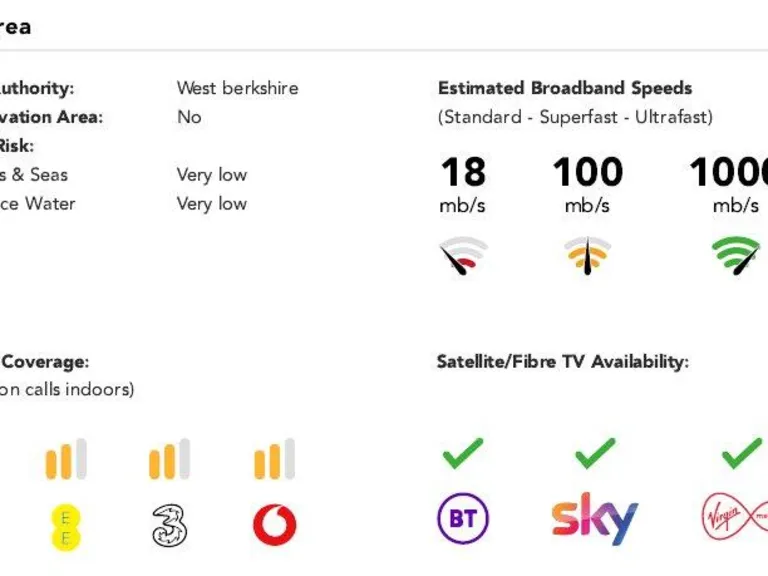This screenshot has height=576, width=768.
Task: Click the signal bars above Three
Action: pos(170,460)
